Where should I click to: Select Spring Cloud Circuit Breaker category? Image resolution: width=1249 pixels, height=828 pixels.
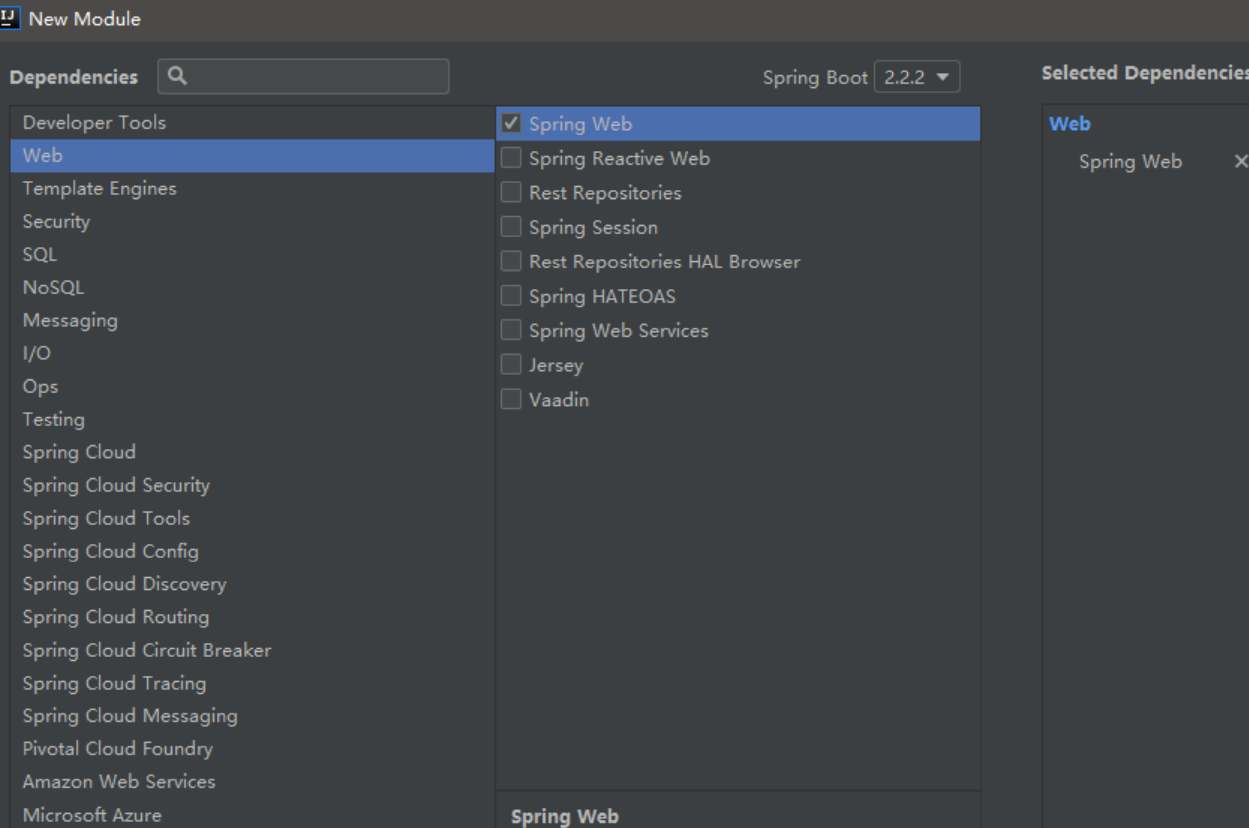click(252, 651)
